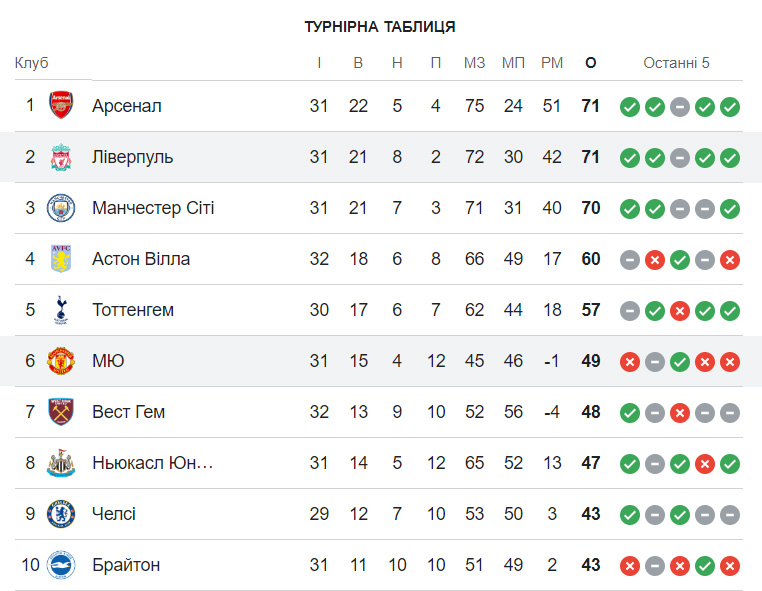Image resolution: width=762 pixels, height=591 pixels.
Task: Open the Ньюкасл Юн… team name
Action: click(152, 463)
